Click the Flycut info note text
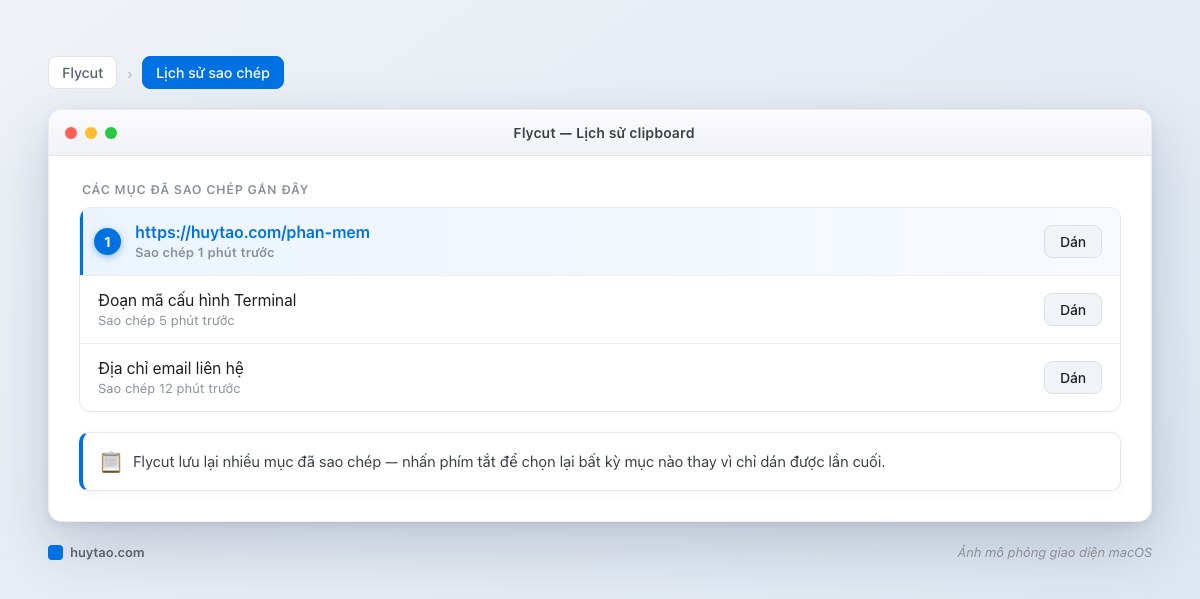 [509, 462]
